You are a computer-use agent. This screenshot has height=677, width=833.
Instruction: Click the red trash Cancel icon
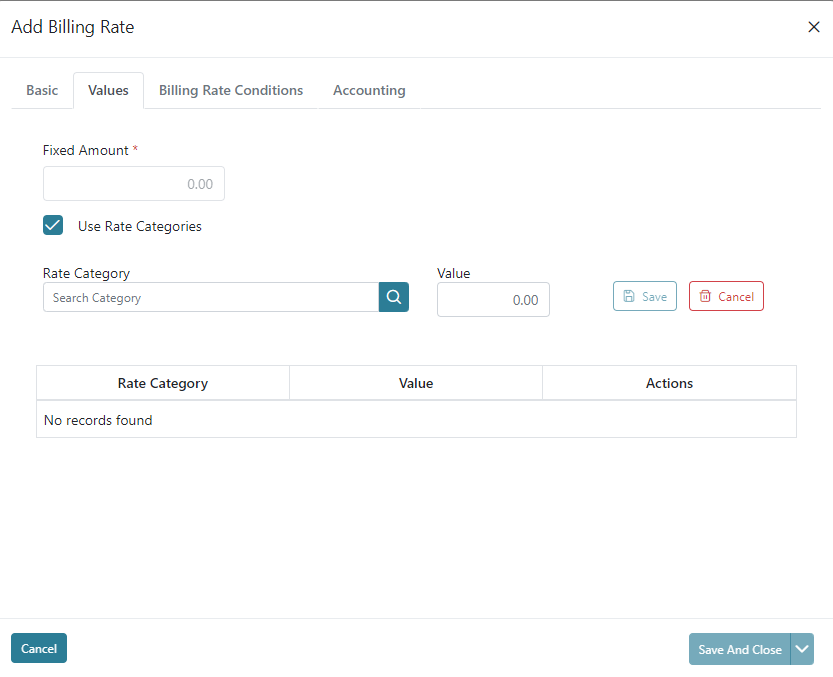click(705, 297)
